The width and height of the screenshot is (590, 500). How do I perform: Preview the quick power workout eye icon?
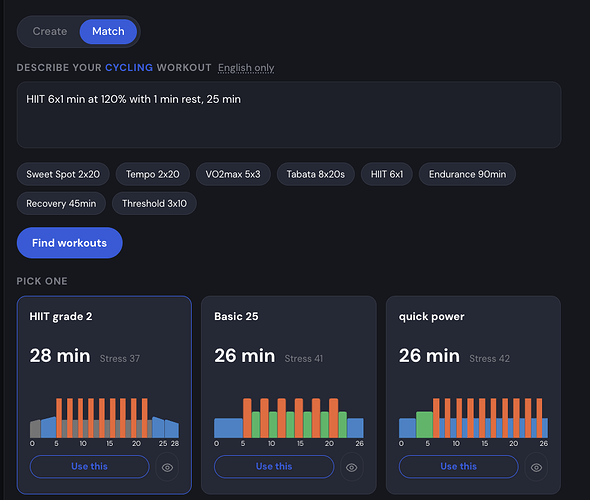click(x=537, y=467)
